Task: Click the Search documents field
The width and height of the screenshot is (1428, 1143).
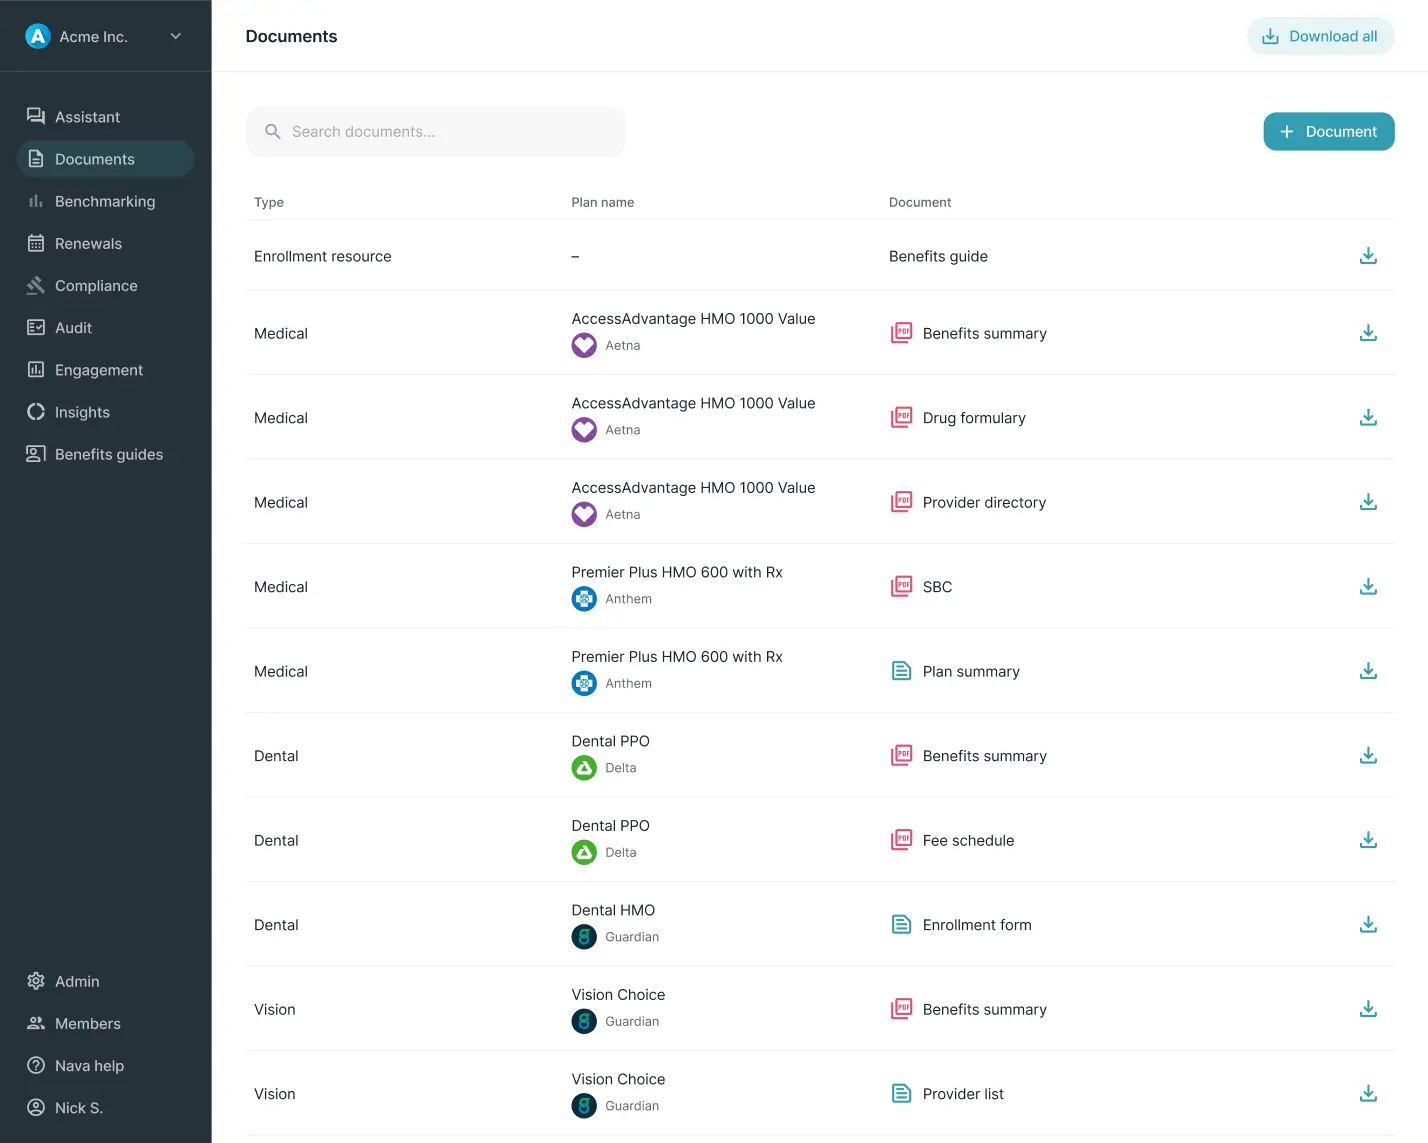Action: [x=435, y=131]
